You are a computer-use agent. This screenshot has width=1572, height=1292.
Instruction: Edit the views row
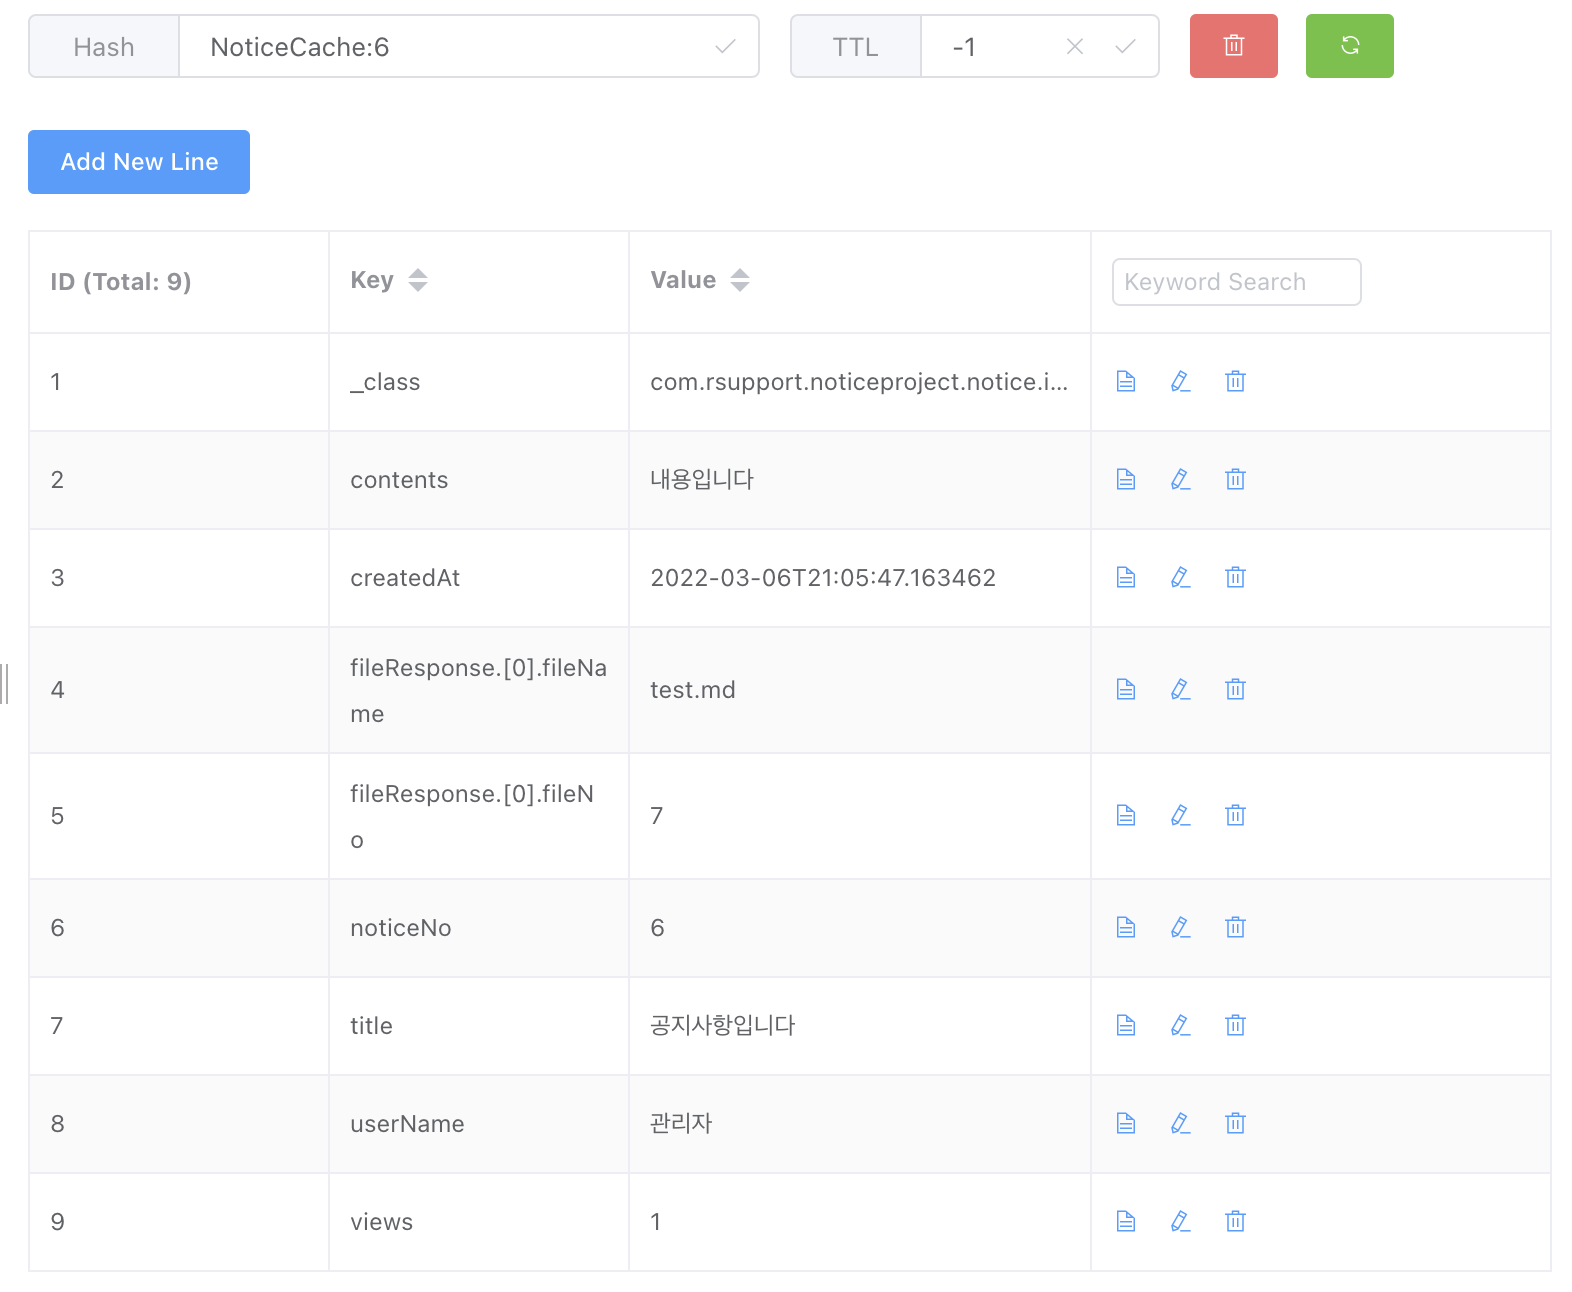(x=1180, y=1221)
